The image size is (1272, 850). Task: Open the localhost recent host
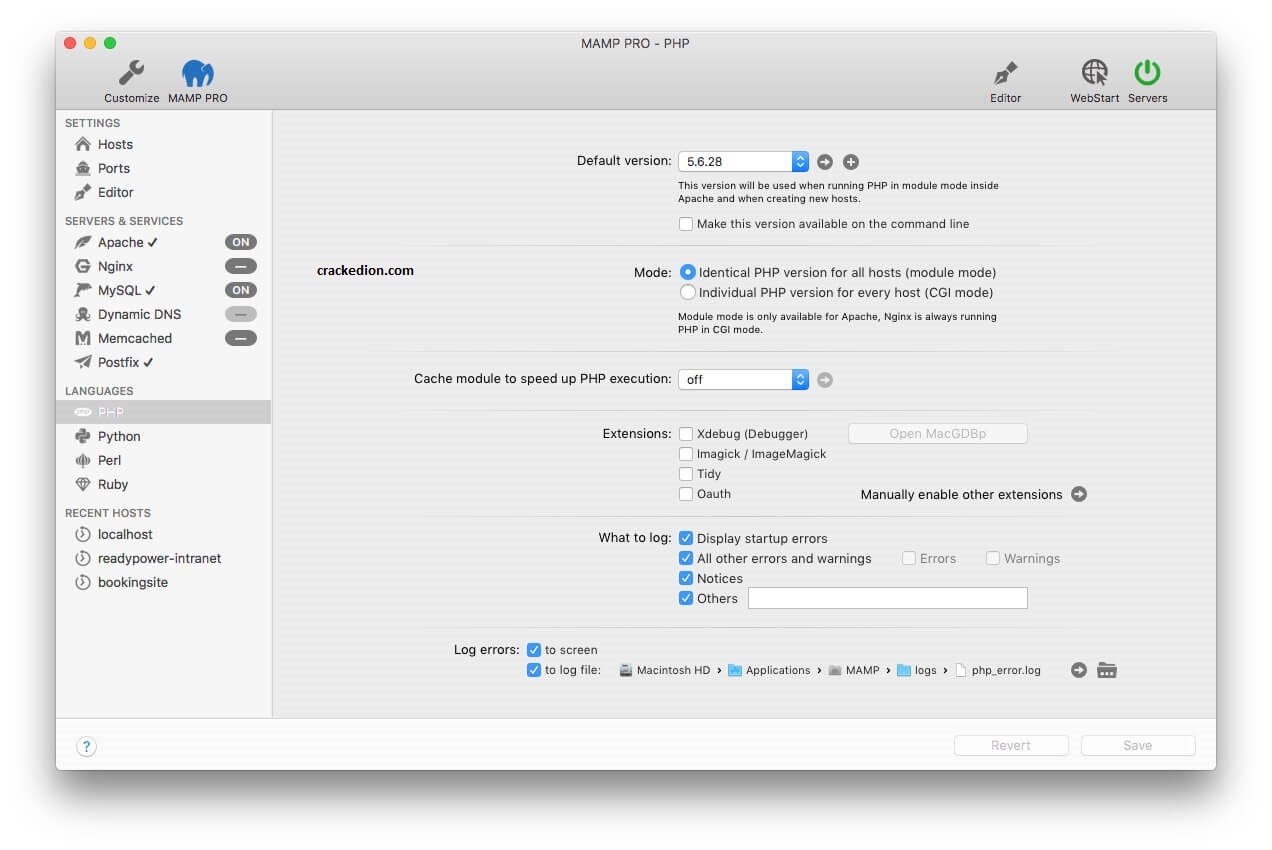click(x=163, y=534)
